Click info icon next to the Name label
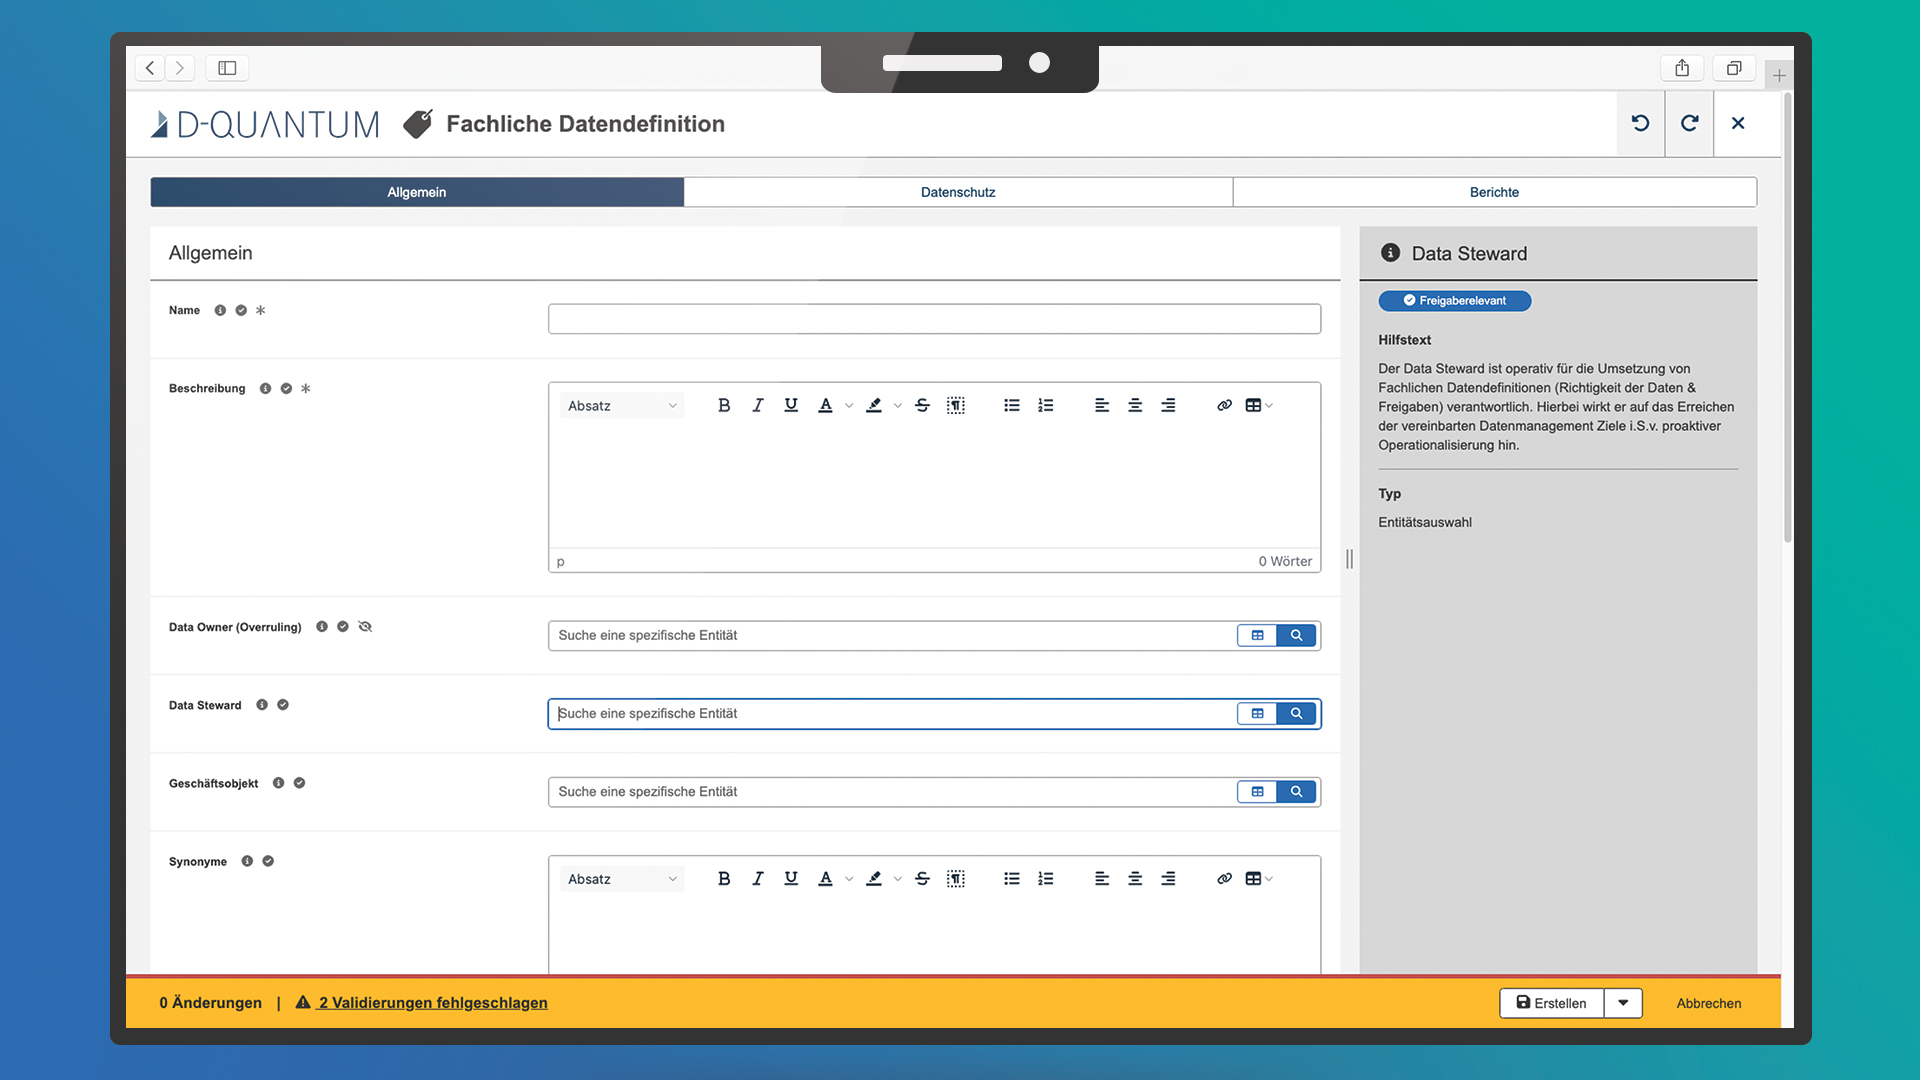Image resolution: width=1920 pixels, height=1080 pixels. 220,310
